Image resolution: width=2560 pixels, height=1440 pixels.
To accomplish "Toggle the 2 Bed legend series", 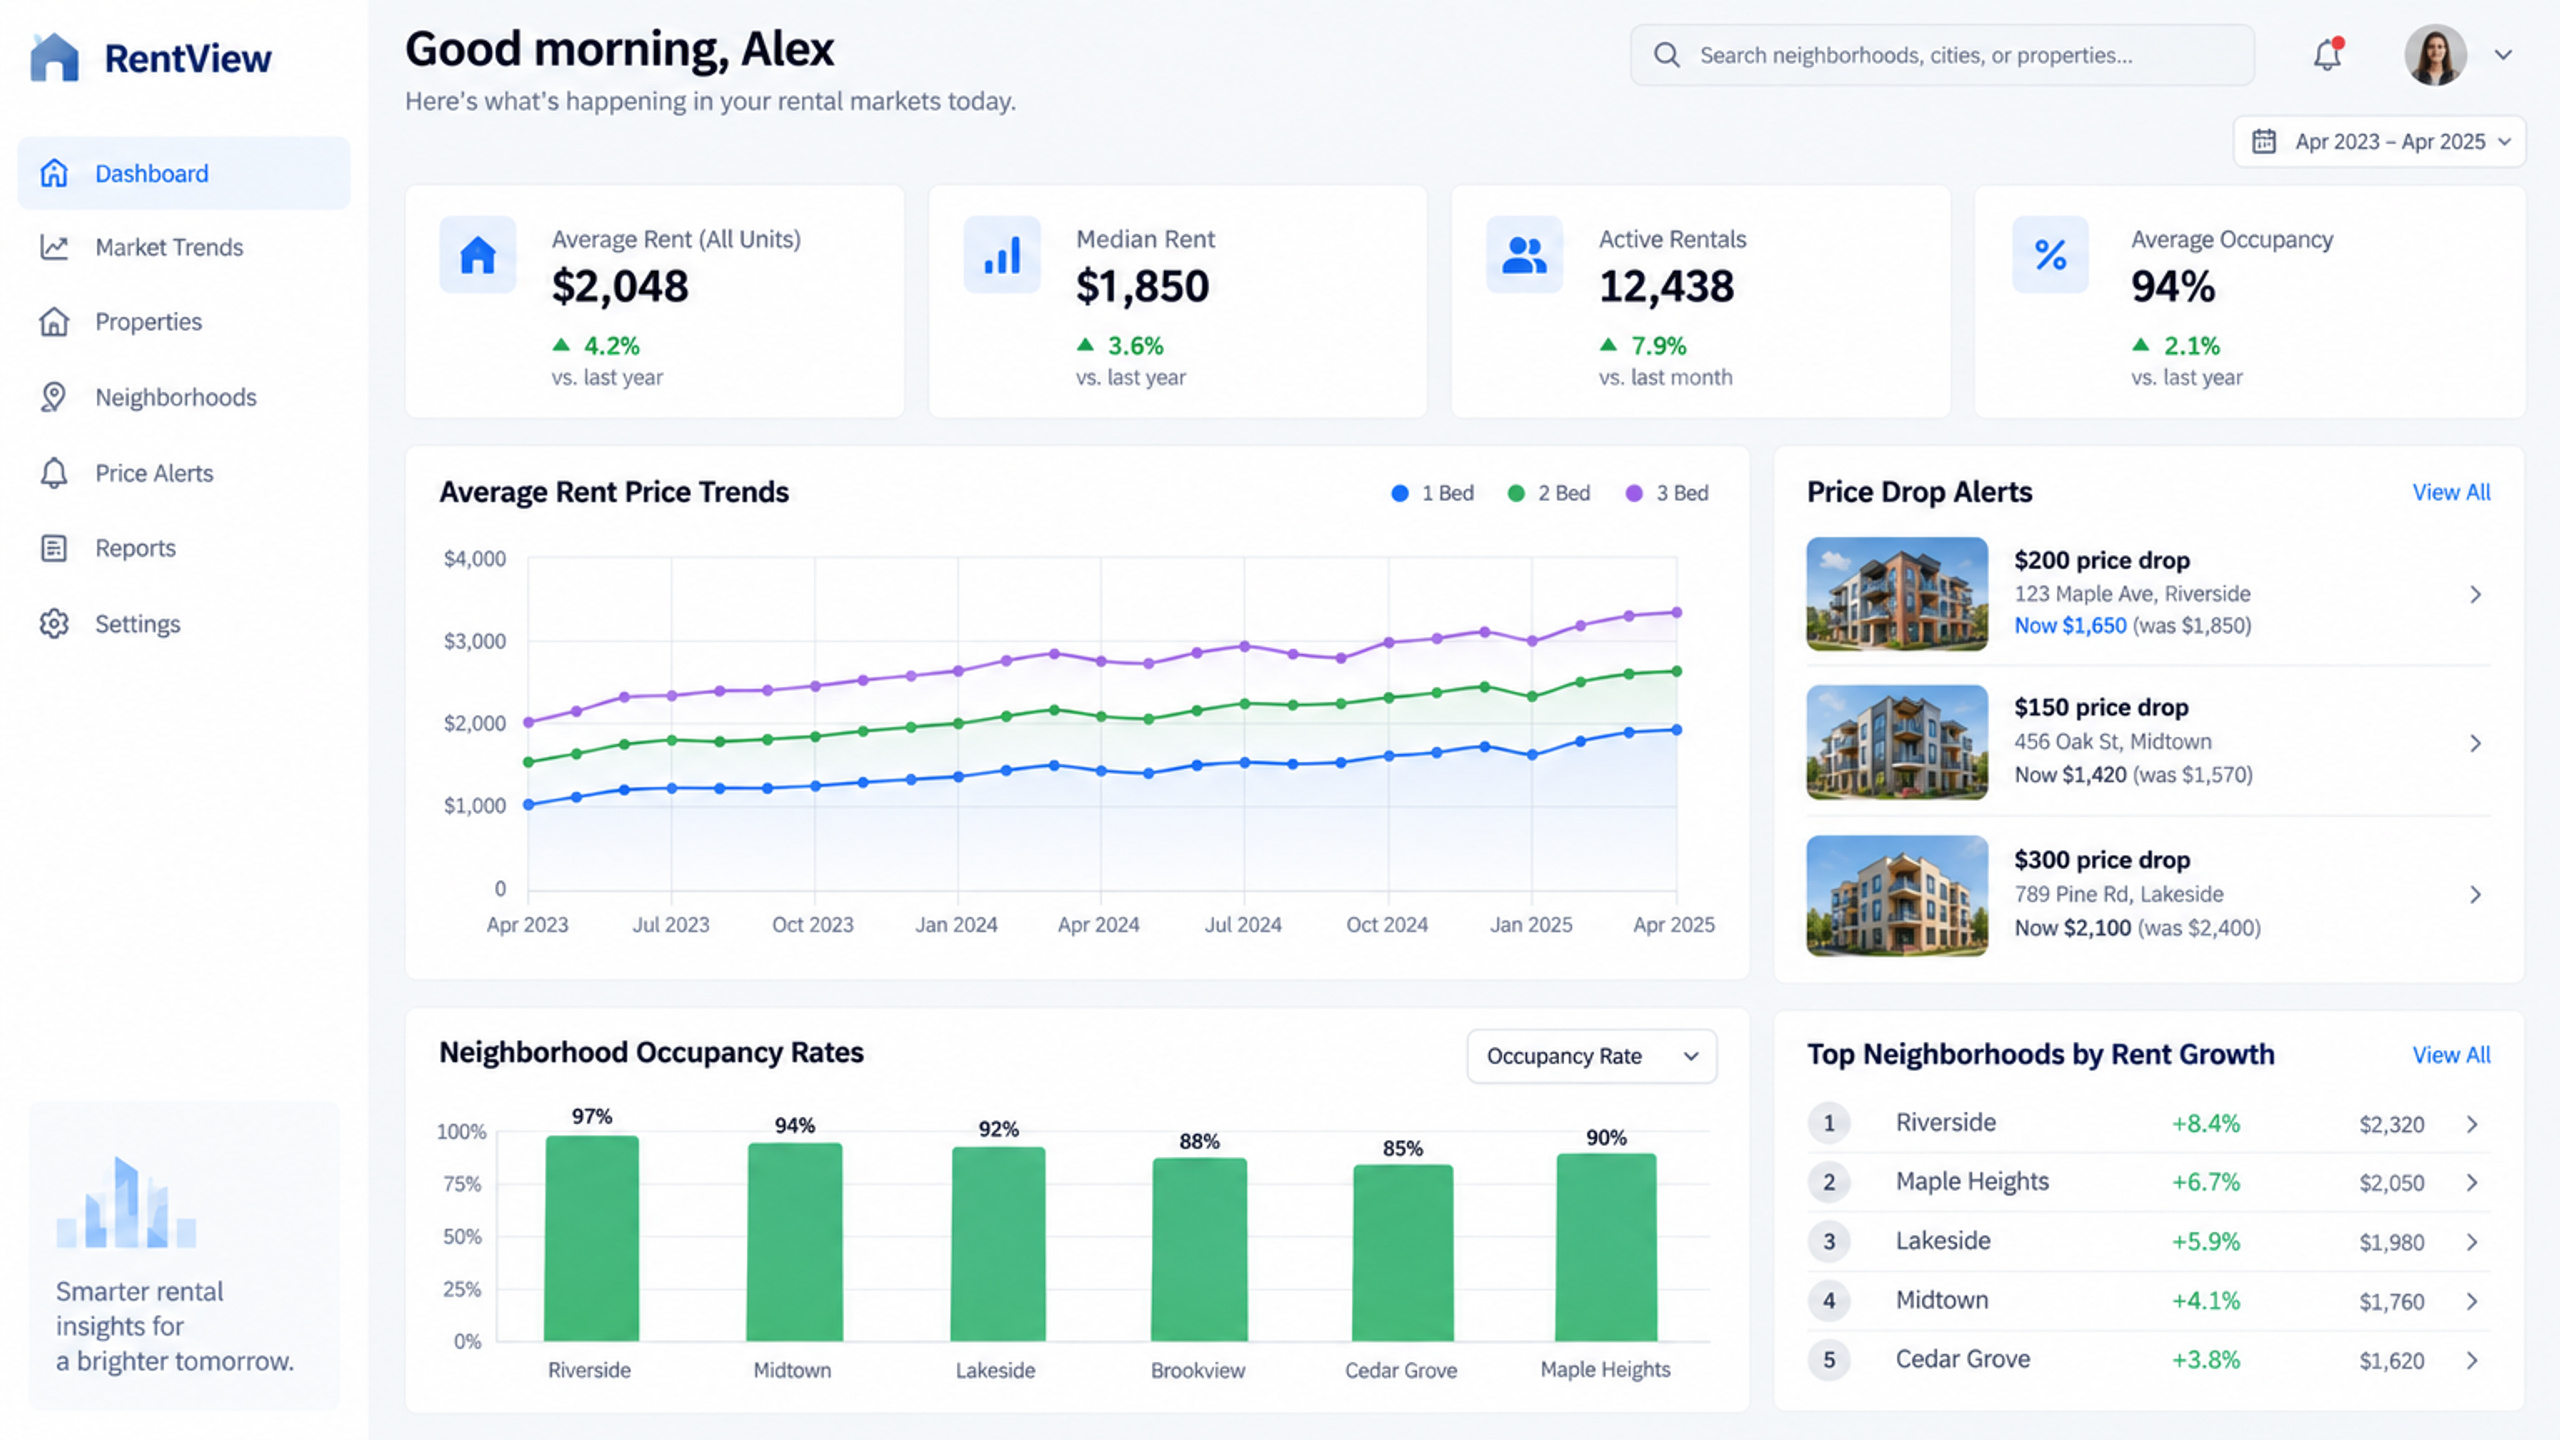I will [1548, 493].
